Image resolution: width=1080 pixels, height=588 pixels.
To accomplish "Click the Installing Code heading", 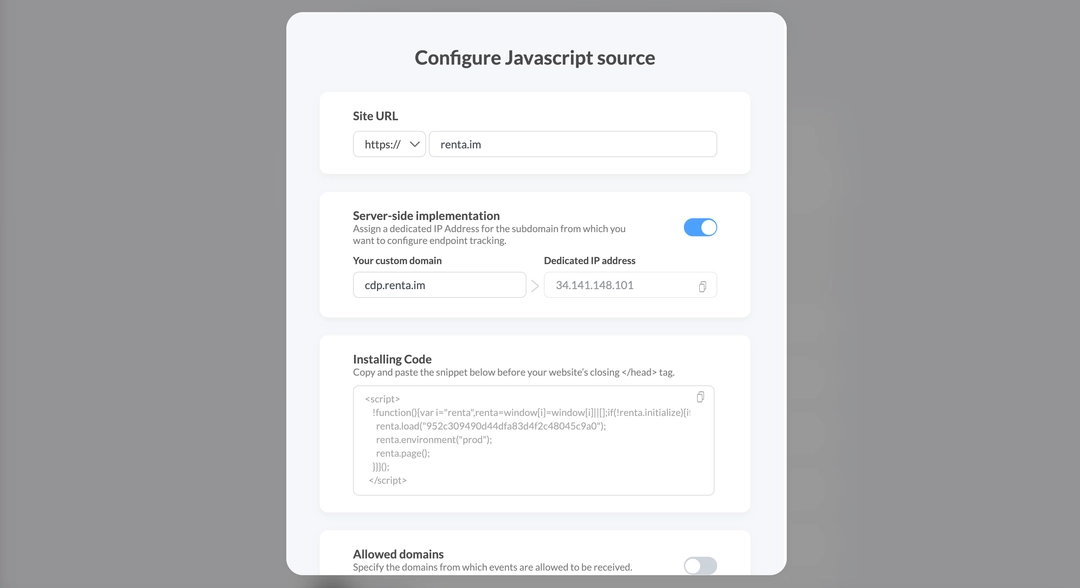I will (x=392, y=359).
